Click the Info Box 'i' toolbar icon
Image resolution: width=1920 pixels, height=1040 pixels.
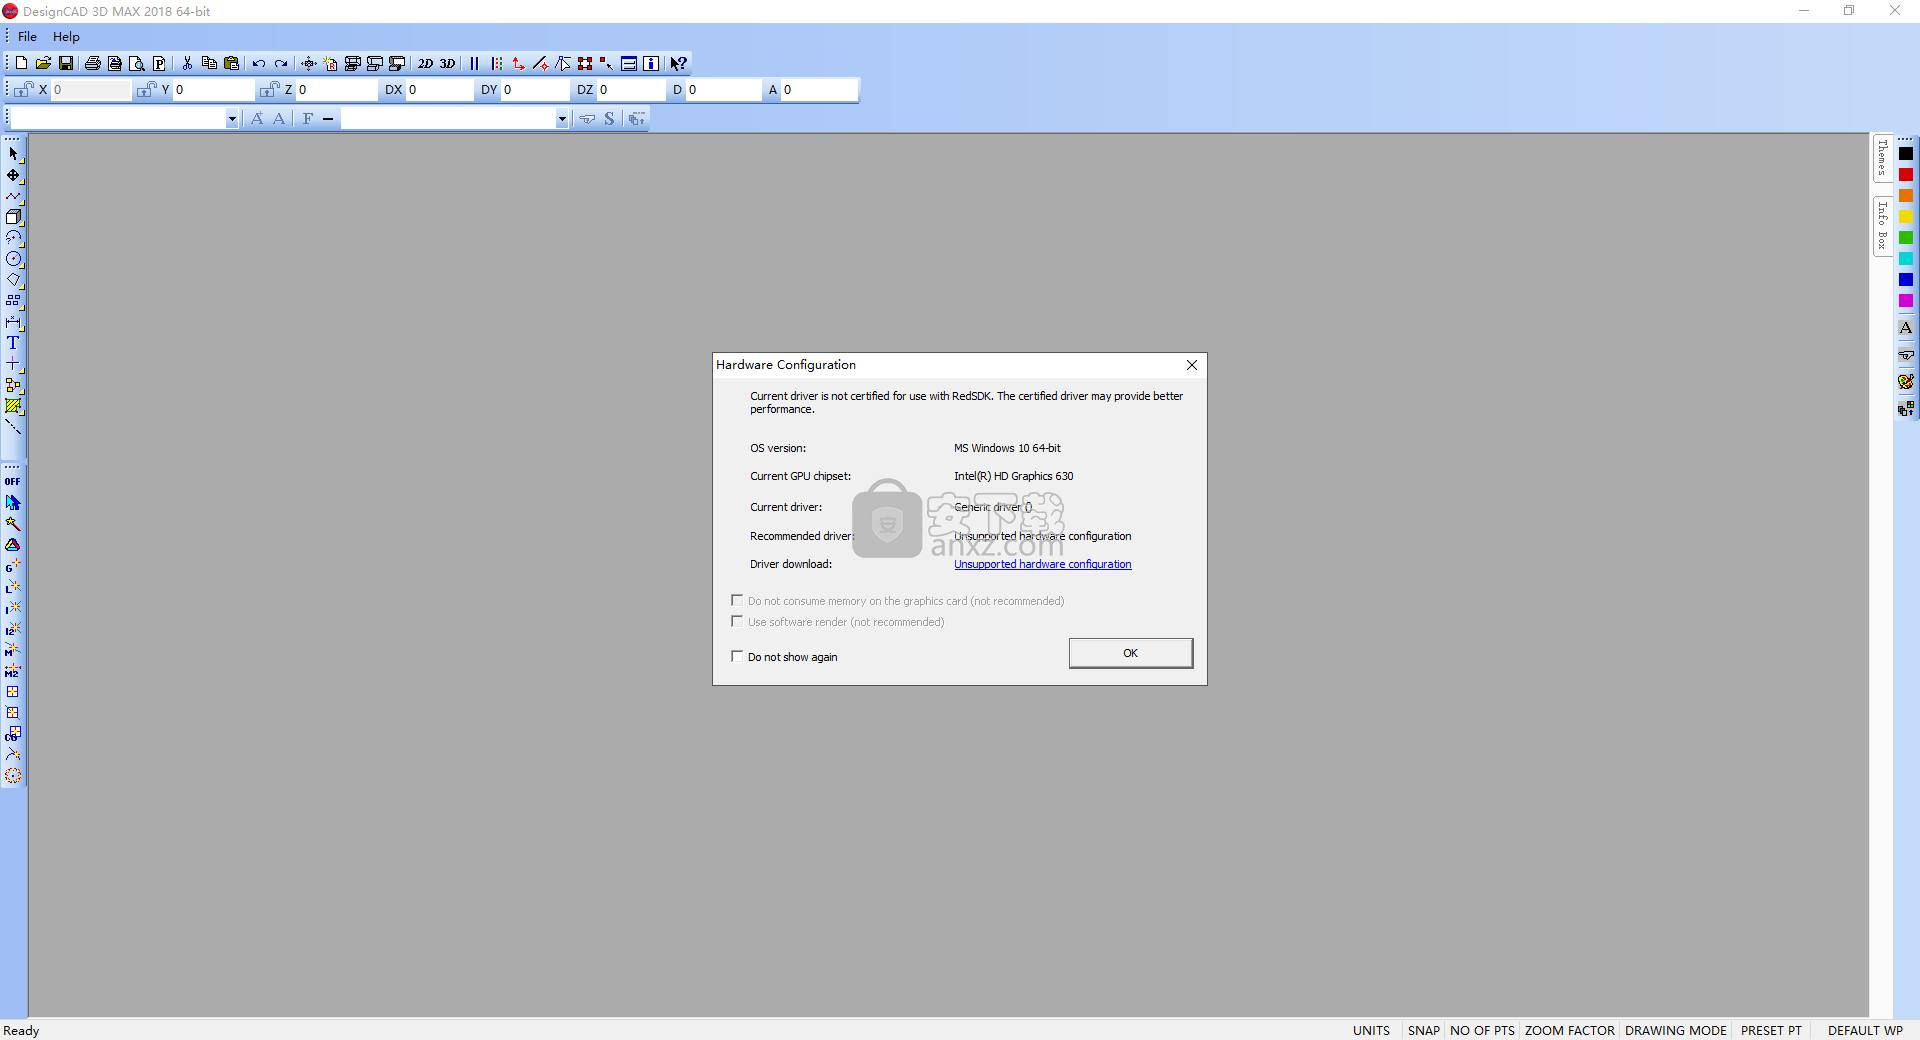tap(651, 63)
